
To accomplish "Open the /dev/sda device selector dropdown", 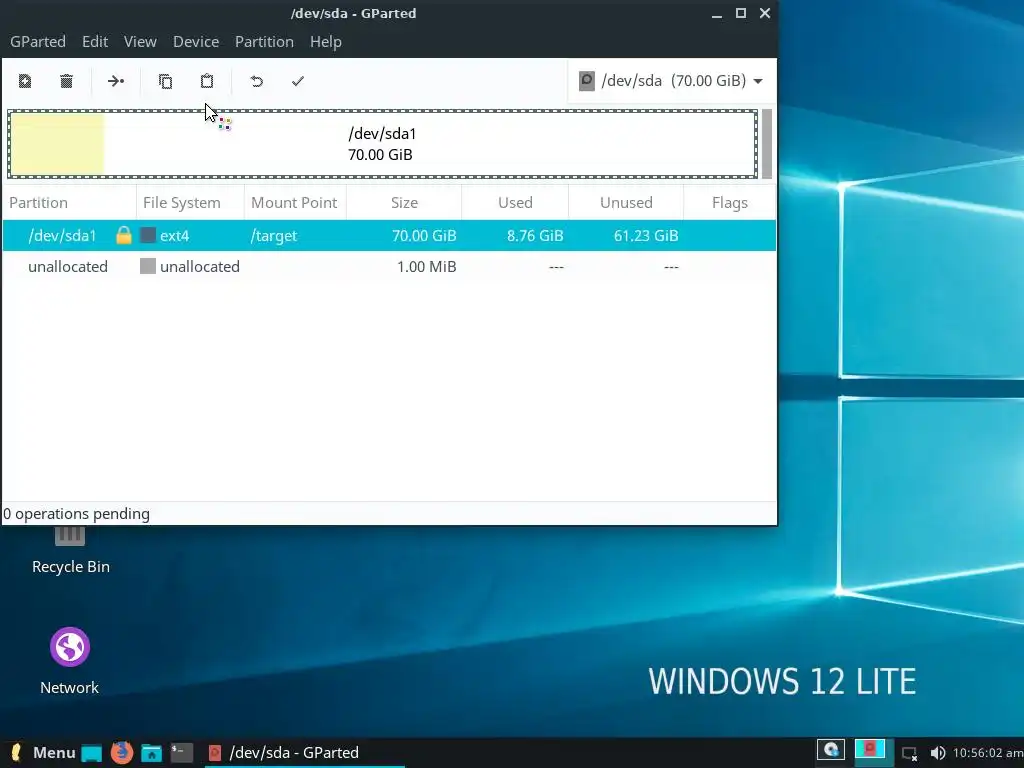I will click(x=671, y=81).
